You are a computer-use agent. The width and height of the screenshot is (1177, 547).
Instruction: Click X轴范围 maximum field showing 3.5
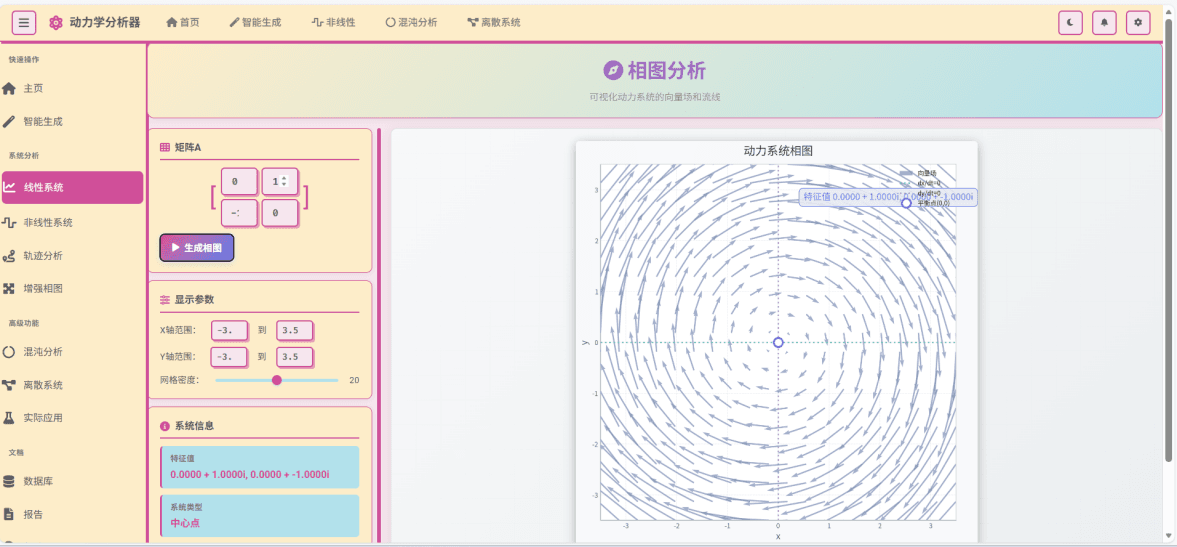coord(294,331)
